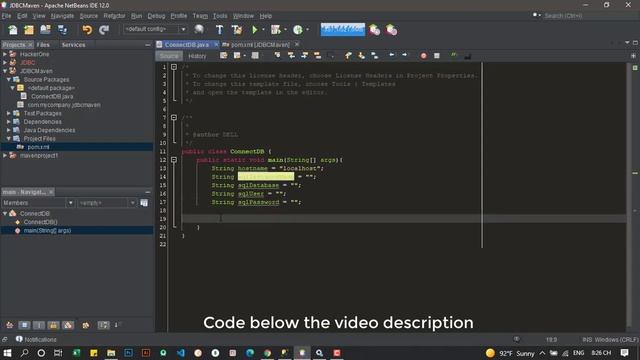This screenshot has height=360, width=640.
Task: Select the Source view button
Action: pos(169,56)
